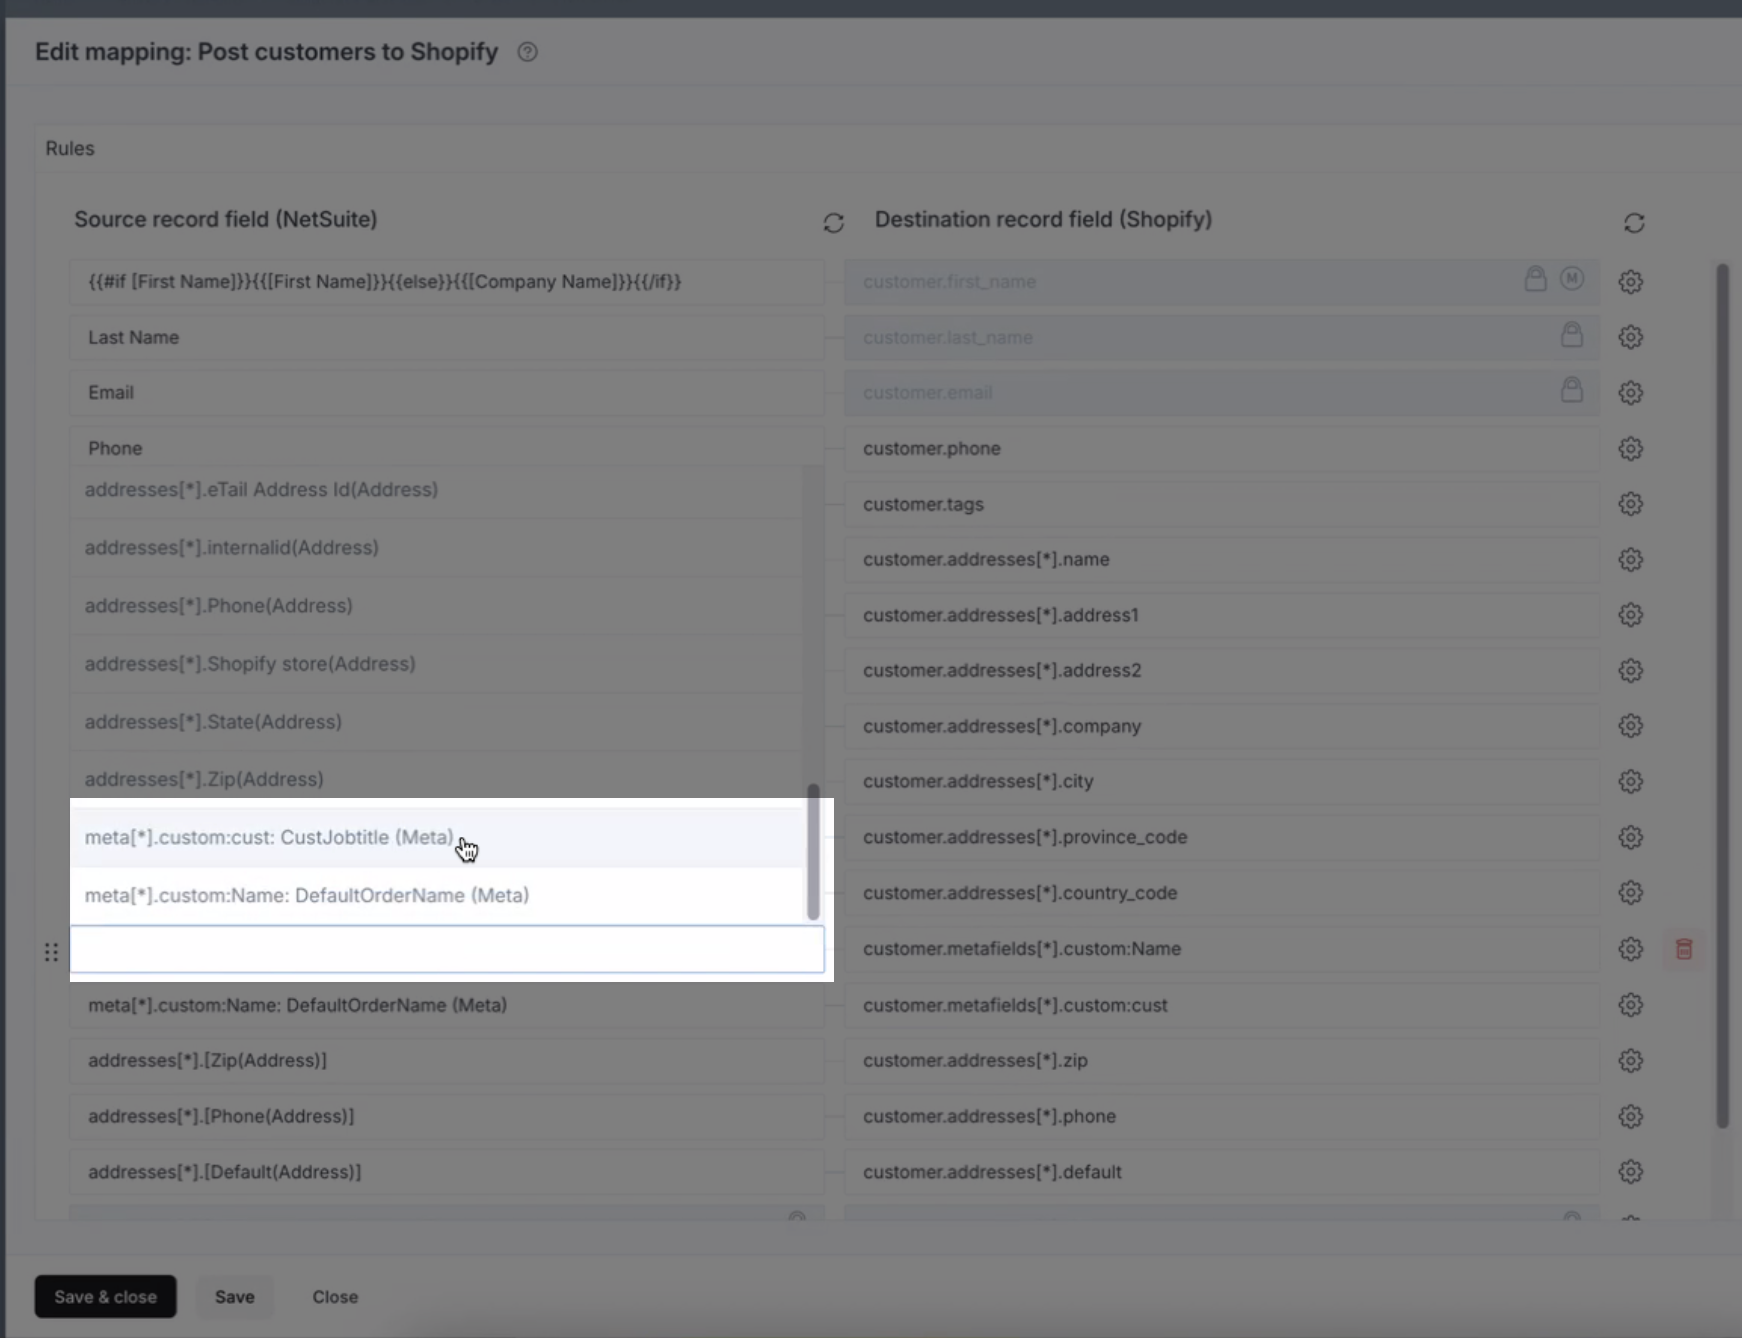Open settings for customer.addresses[*].city row
Image resolution: width=1742 pixels, height=1338 pixels.
click(1630, 782)
